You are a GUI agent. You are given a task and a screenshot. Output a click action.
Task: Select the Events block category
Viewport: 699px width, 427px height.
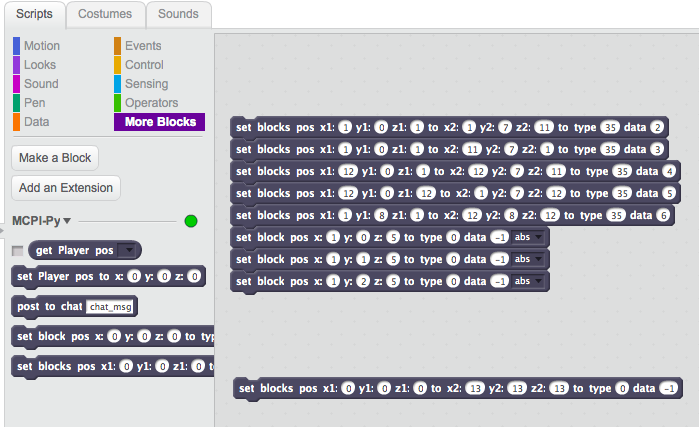coord(143,46)
